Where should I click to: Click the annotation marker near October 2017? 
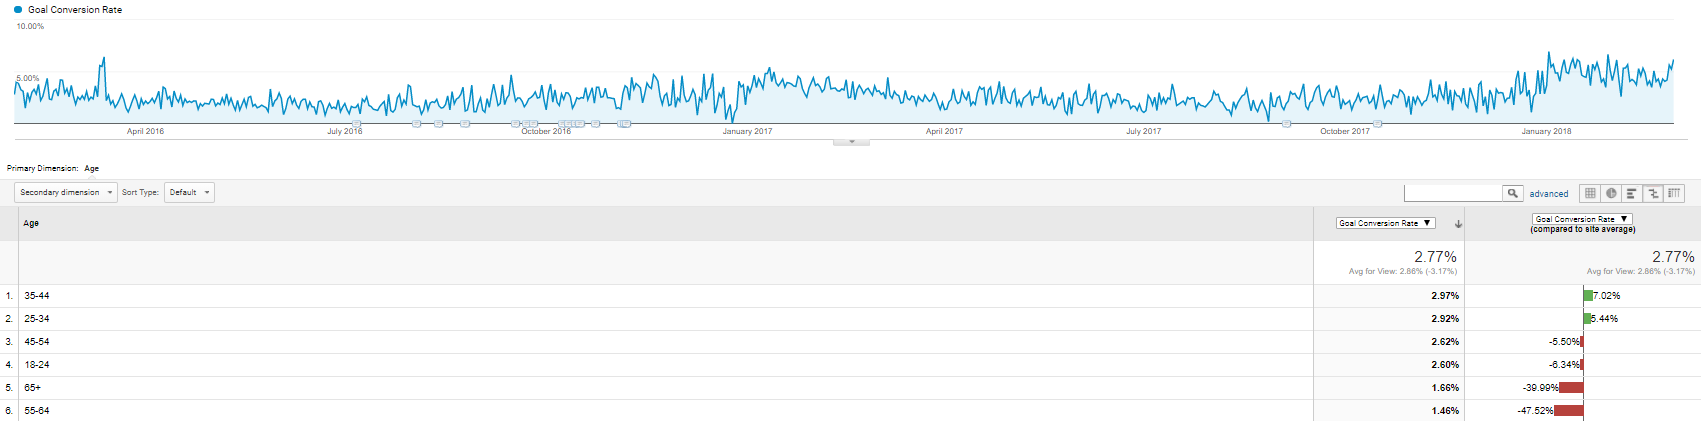coord(1377,124)
